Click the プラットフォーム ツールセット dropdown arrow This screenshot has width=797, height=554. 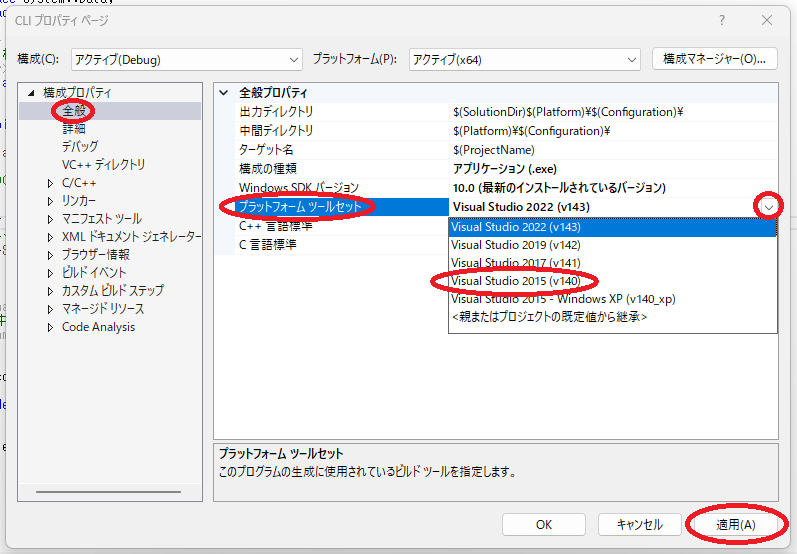point(768,207)
